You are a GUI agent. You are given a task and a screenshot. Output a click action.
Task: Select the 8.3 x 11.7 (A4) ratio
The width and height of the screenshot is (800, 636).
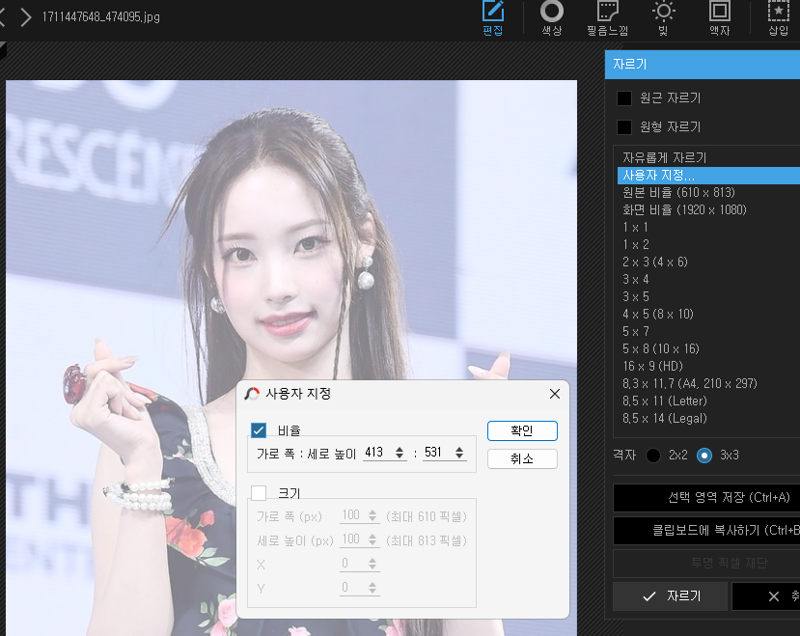[x=709, y=383]
